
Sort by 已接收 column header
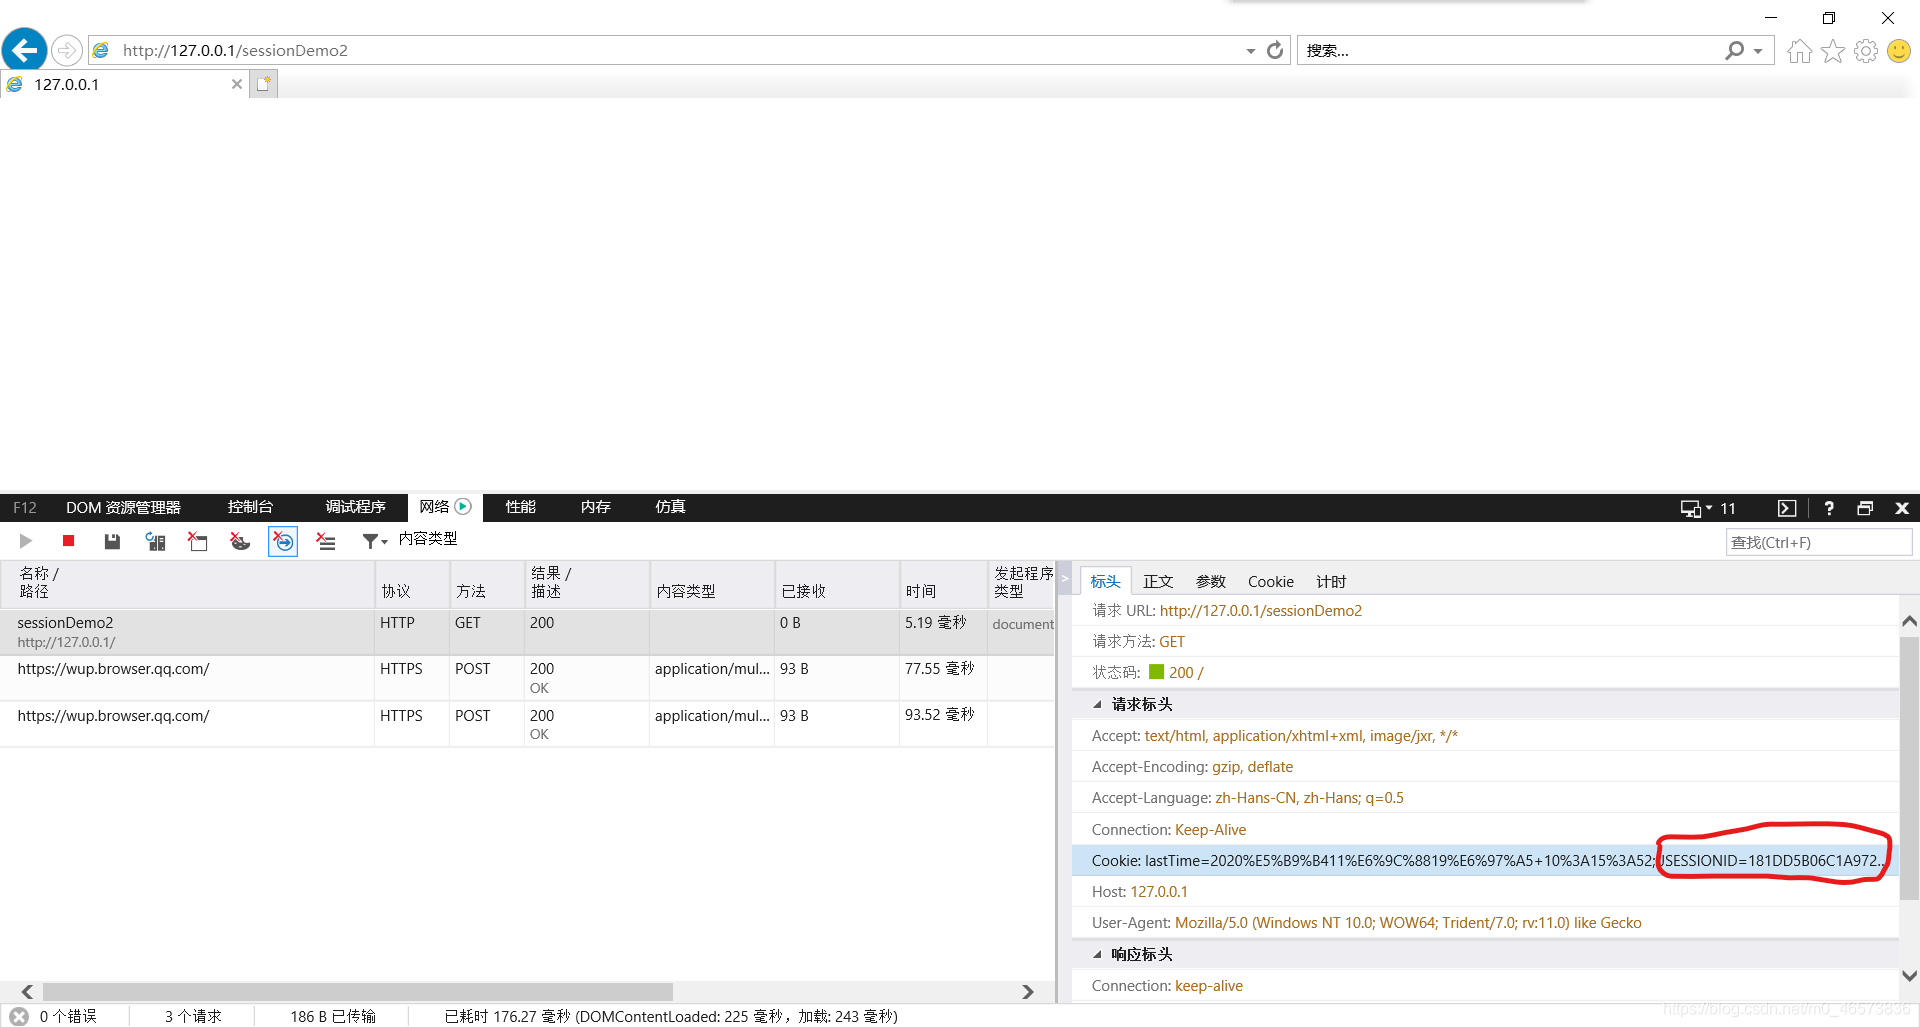[837, 583]
